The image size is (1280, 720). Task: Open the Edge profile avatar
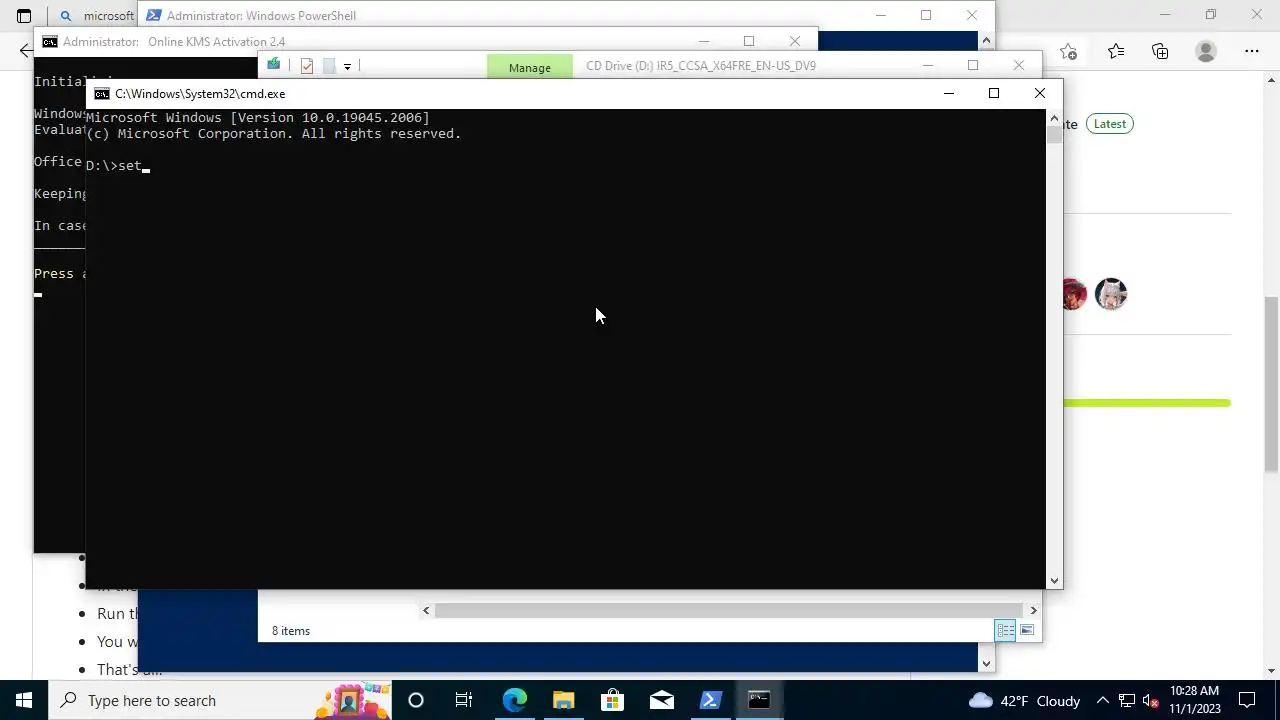pyautogui.click(x=1206, y=52)
